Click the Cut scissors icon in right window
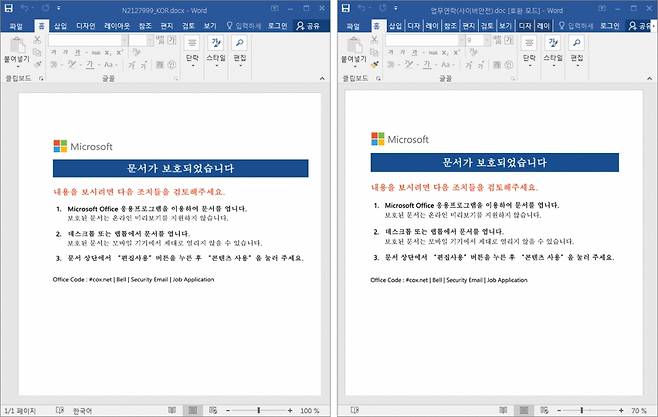This screenshot has width=658, height=417. click(x=374, y=40)
